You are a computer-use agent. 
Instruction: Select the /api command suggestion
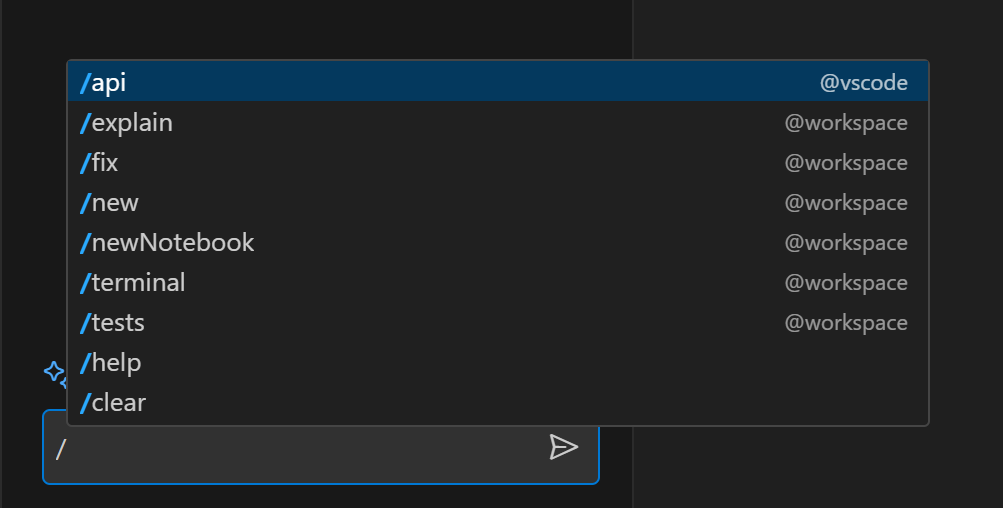(x=498, y=82)
